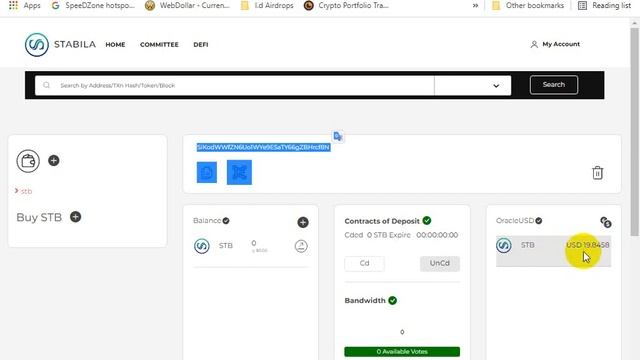Click the OracleUSD verified badge
The width and height of the screenshot is (640, 360).
[539, 220]
